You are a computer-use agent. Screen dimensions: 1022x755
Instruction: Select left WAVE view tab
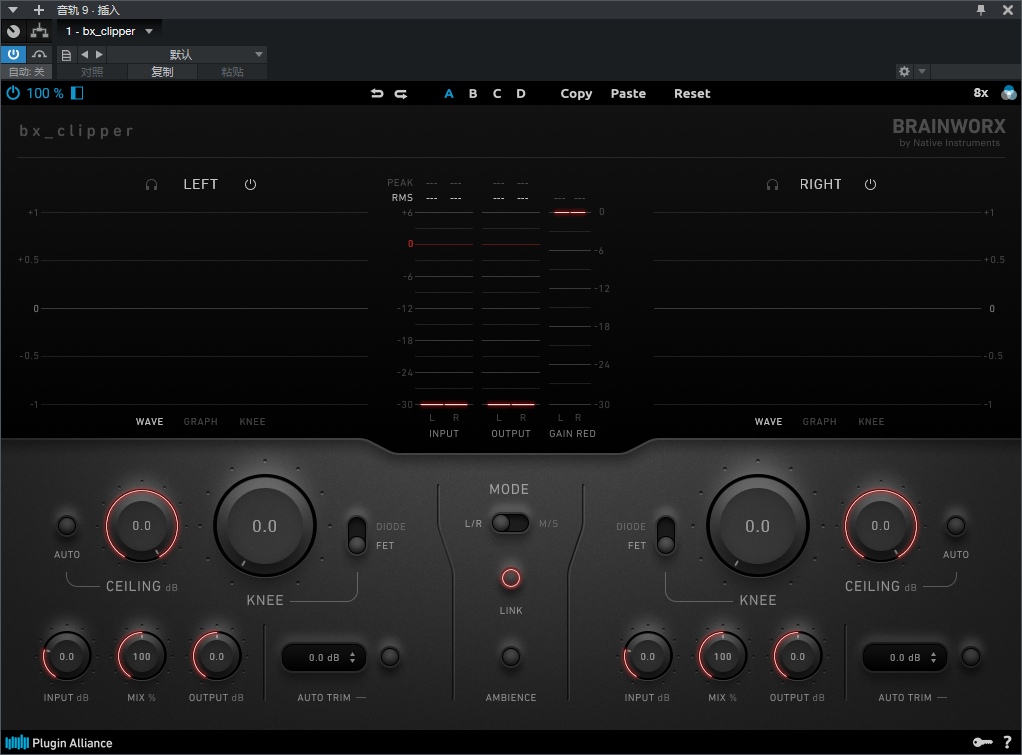[149, 422]
